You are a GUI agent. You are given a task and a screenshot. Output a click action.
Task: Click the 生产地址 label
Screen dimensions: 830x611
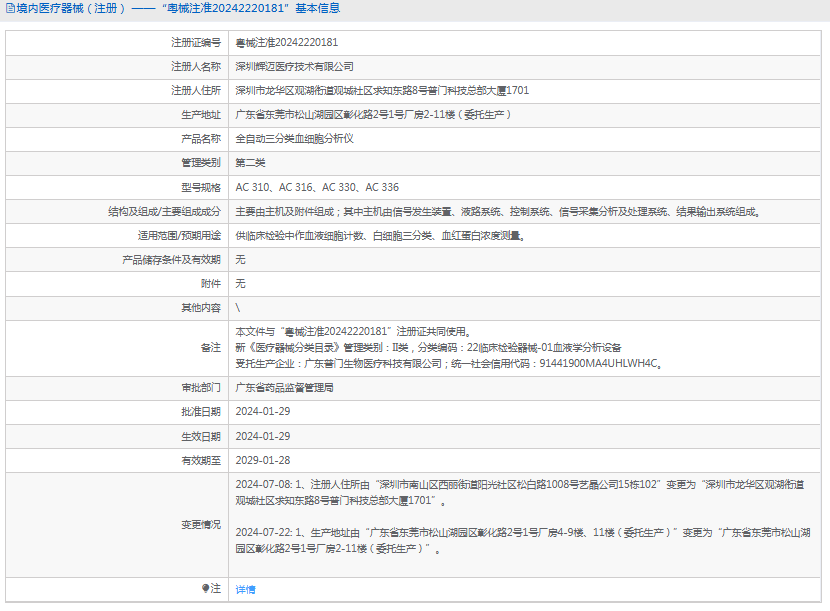pos(201,114)
